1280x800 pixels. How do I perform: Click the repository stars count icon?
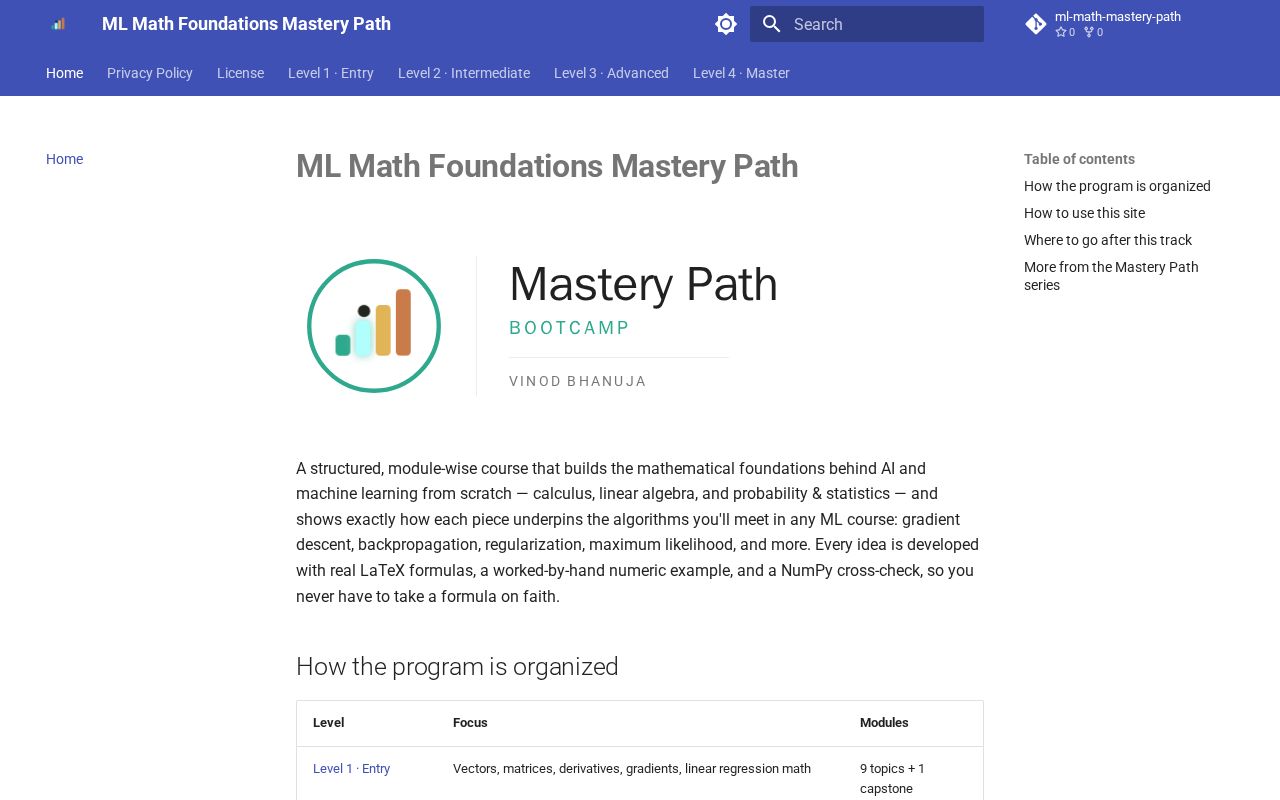click(x=1061, y=32)
